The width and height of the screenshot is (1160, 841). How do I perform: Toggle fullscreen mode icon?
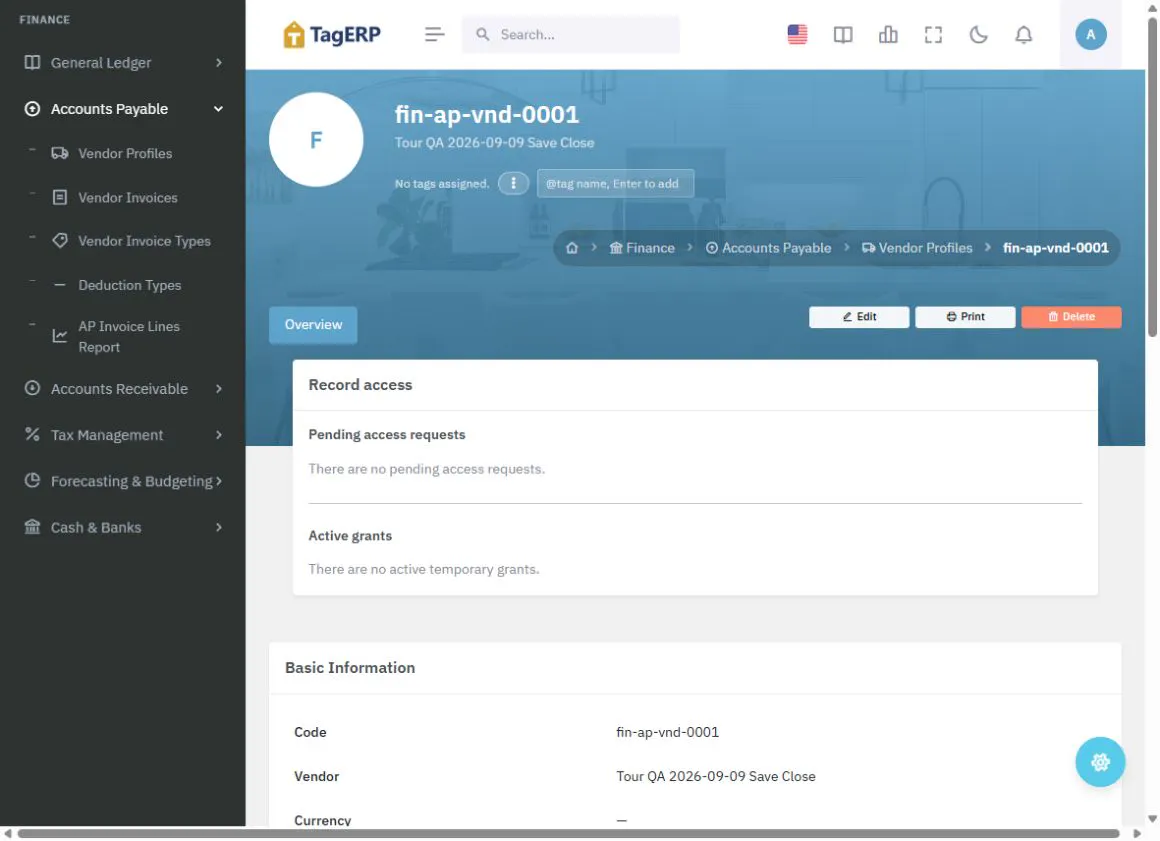pos(933,34)
